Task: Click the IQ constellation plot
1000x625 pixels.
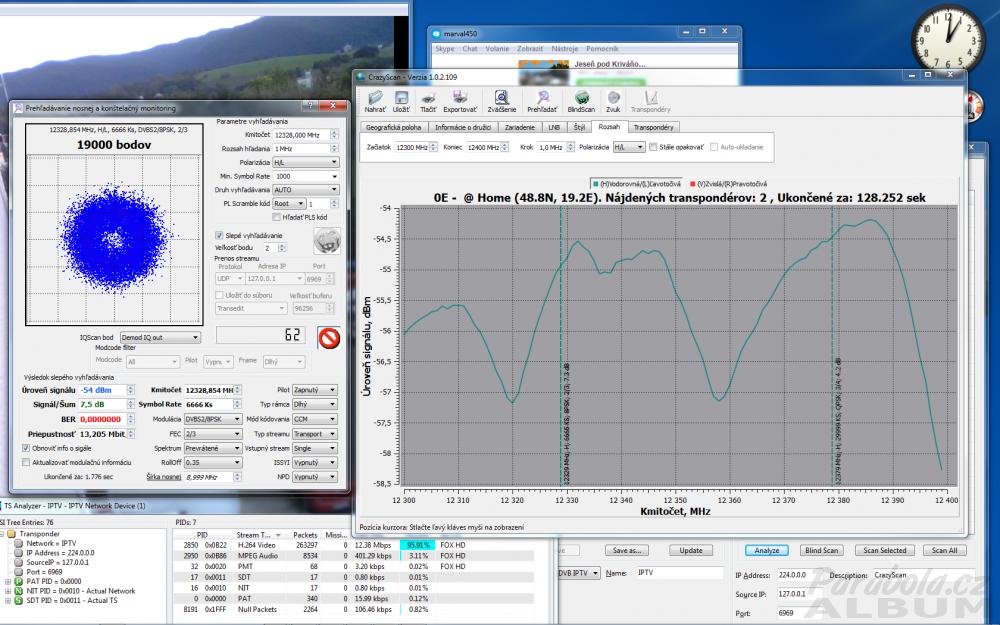Action: (114, 240)
